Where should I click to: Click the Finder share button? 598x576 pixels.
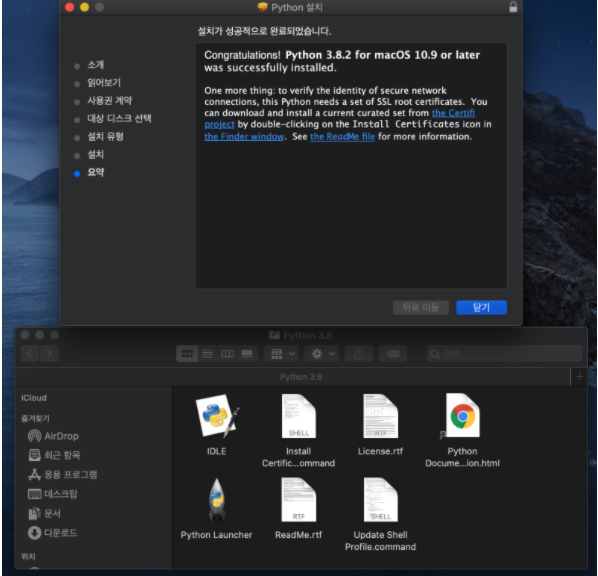(358, 354)
